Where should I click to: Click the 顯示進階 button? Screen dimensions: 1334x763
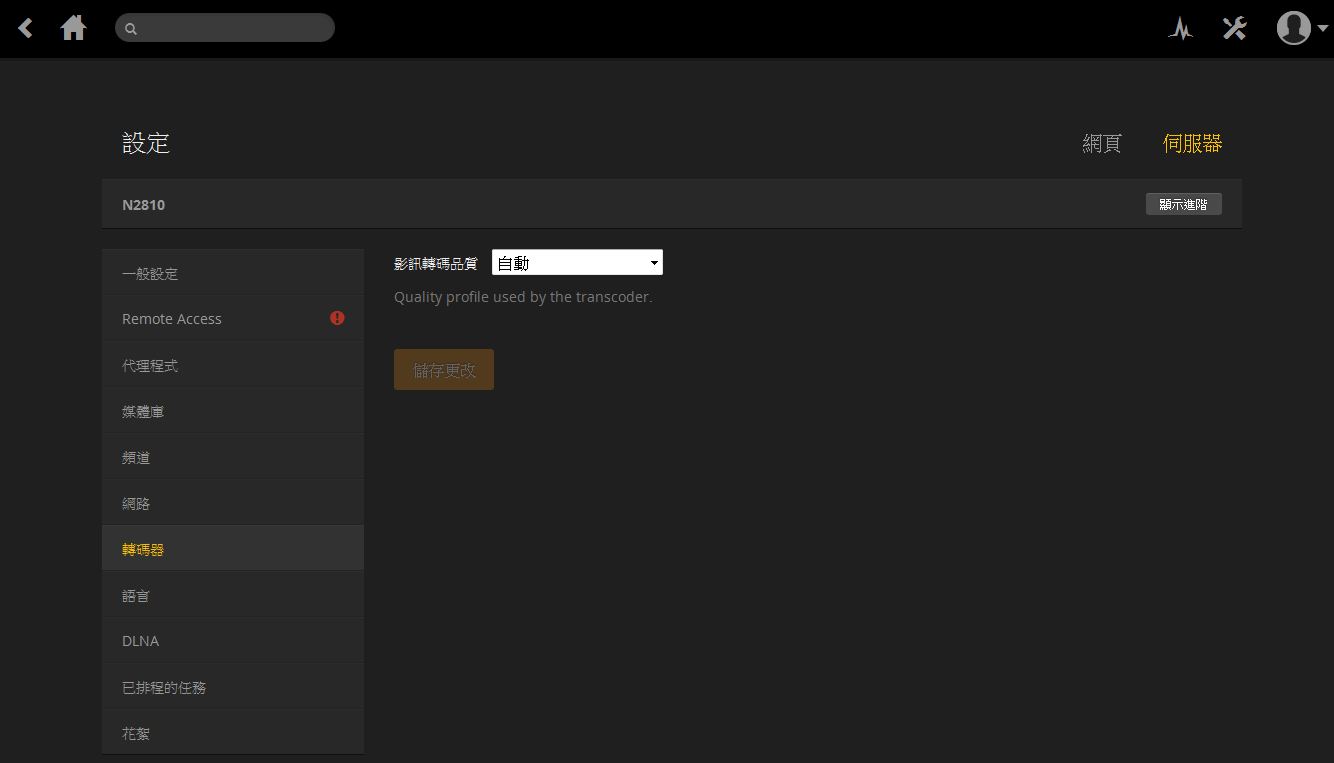[1183, 204]
